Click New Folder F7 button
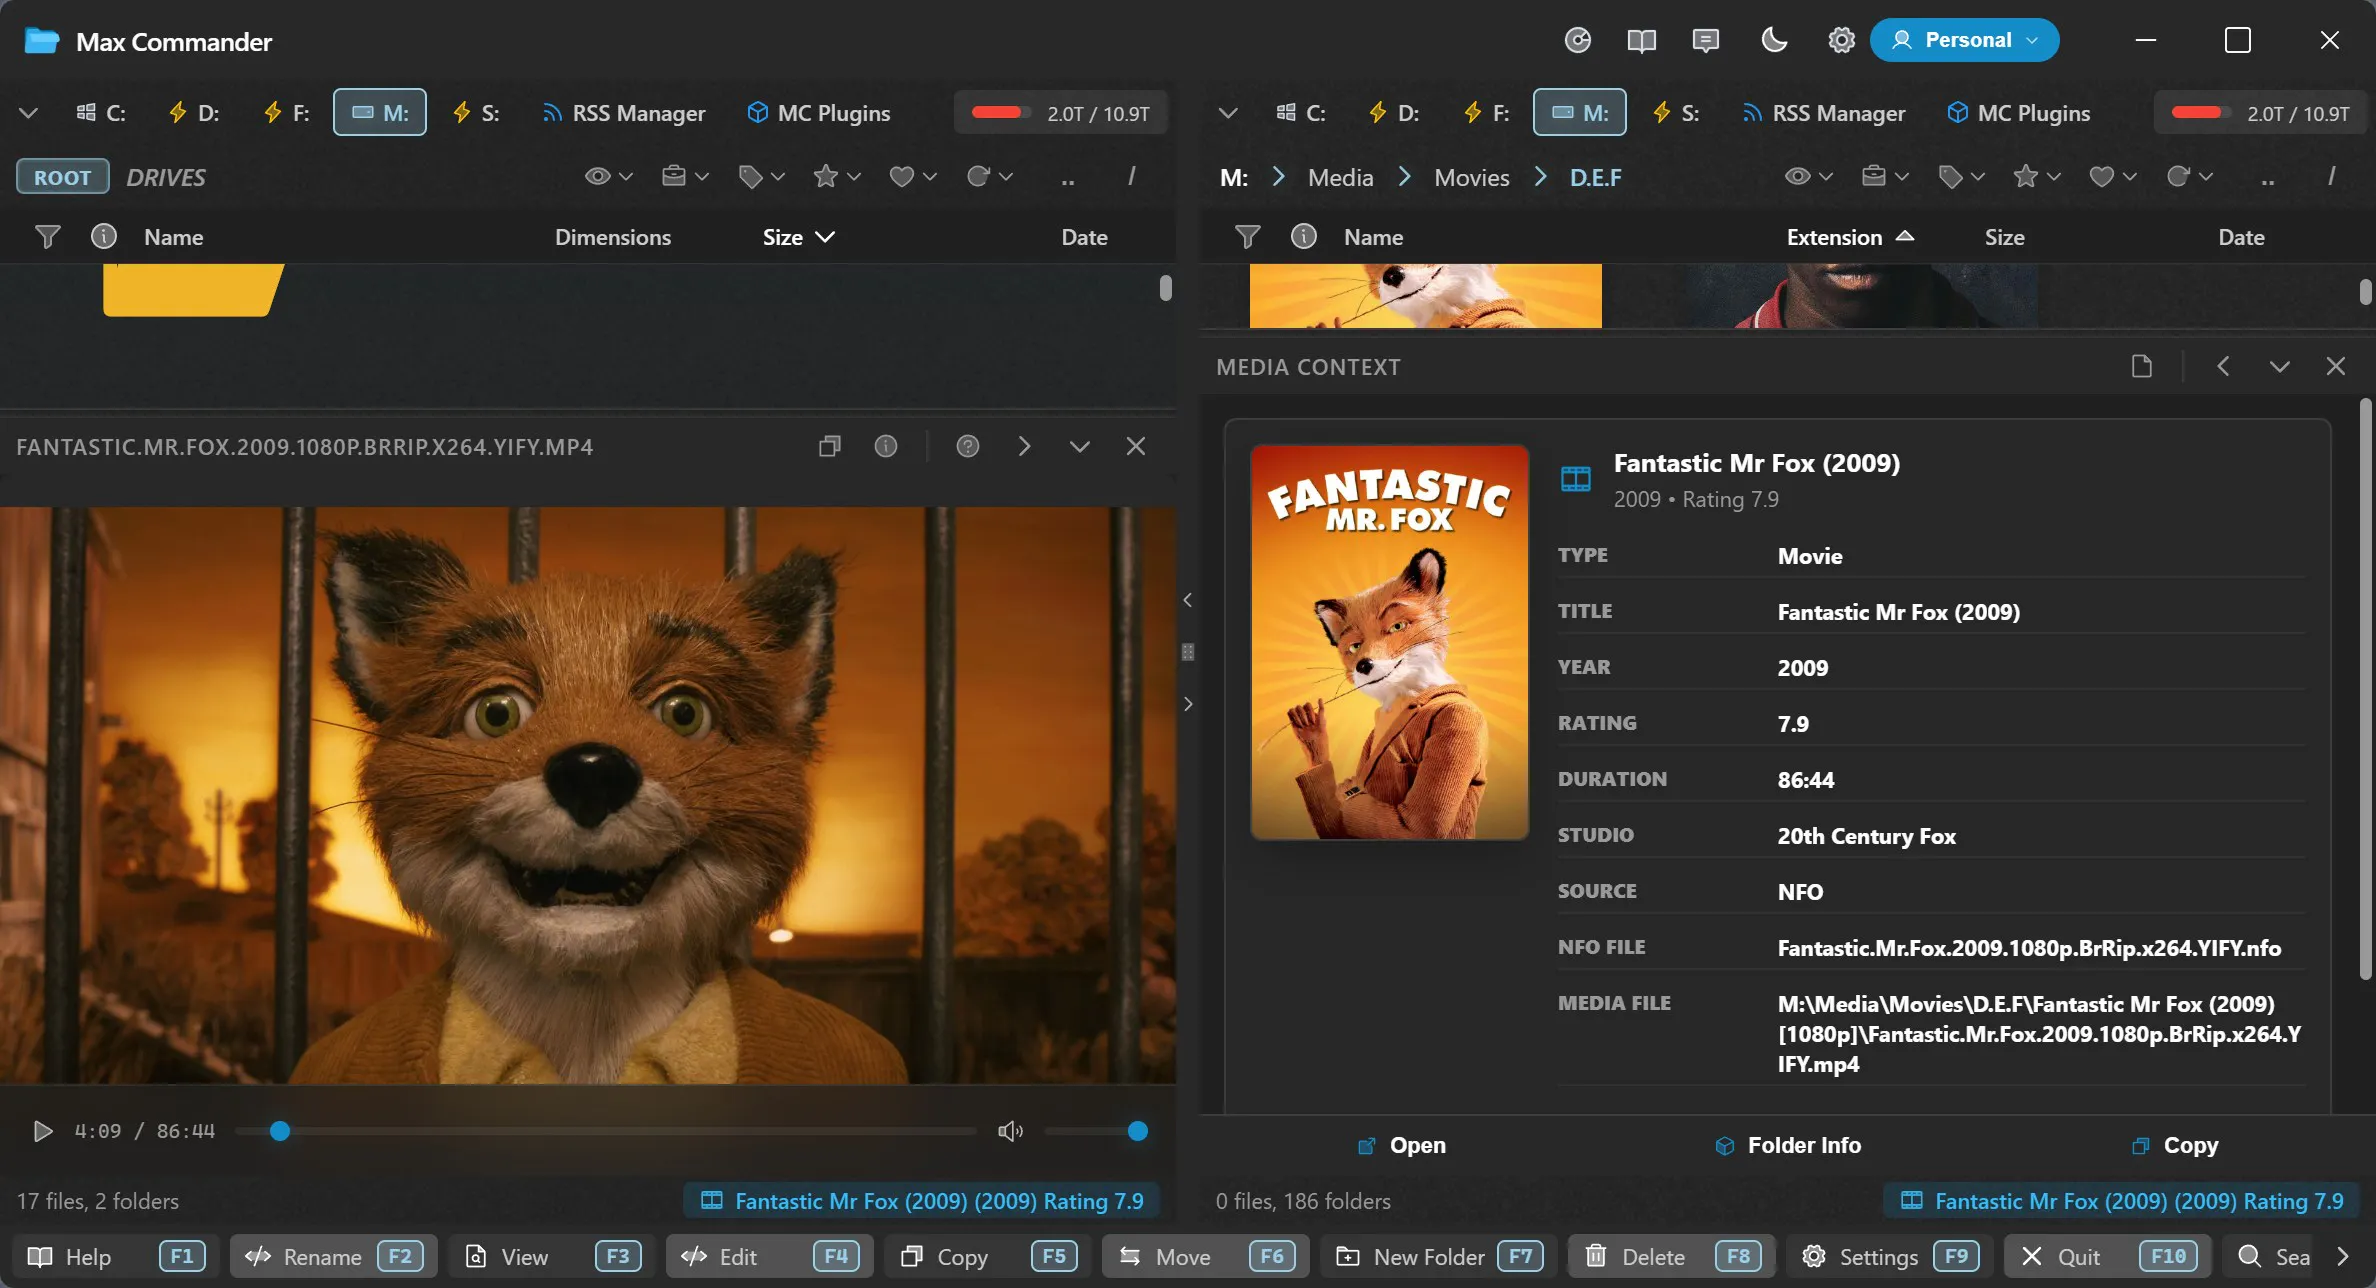Image resolution: width=2376 pixels, height=1288 pixels. [1439, 1257]
